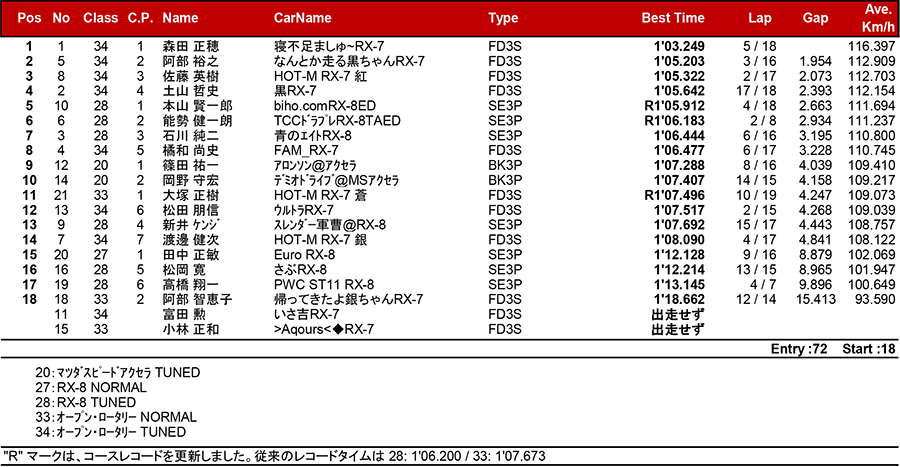Click the Pos column header
The height and width of the screenshot is (467, 900).
29,19
